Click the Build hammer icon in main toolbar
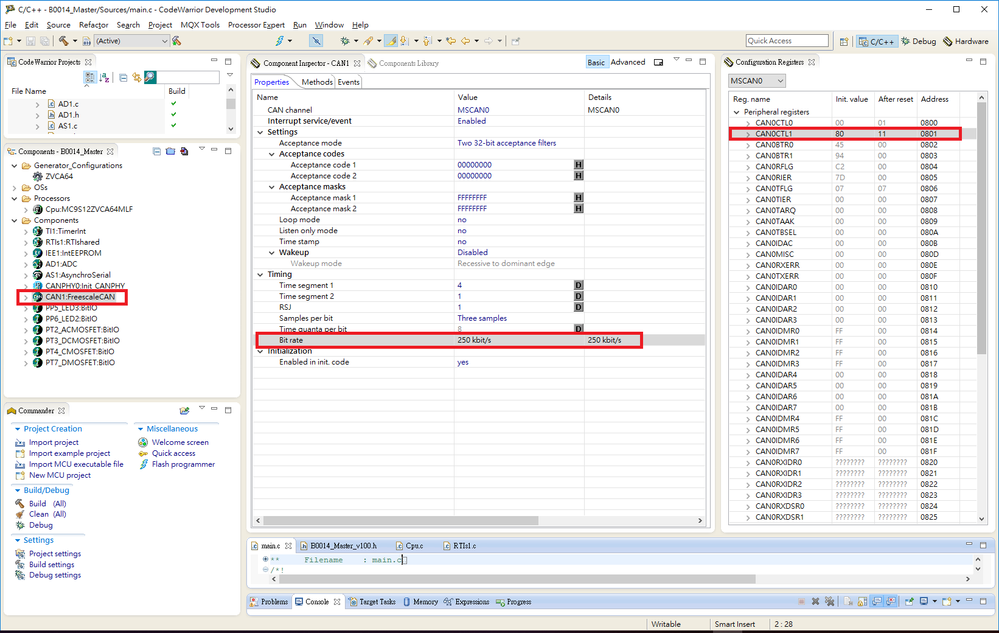This screenshot has width=999, height=633. click(x=63, y=41)
